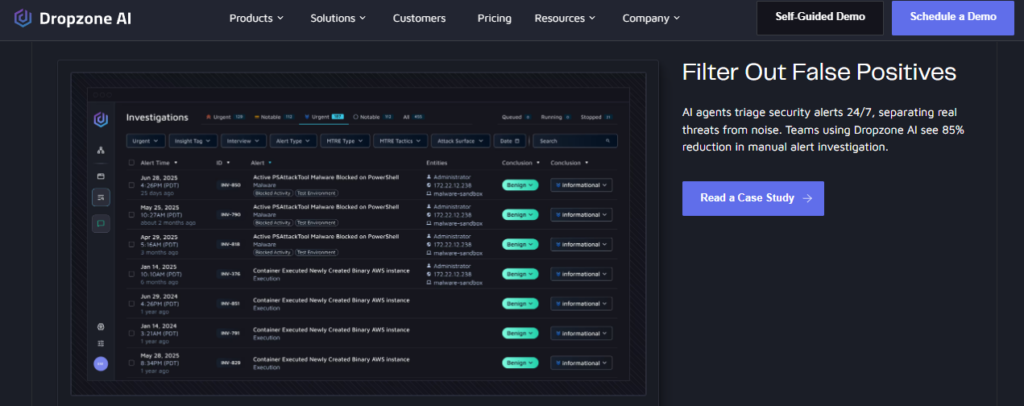
Task: Show the Queued investigations status
Action: click(x=516, y=117)
